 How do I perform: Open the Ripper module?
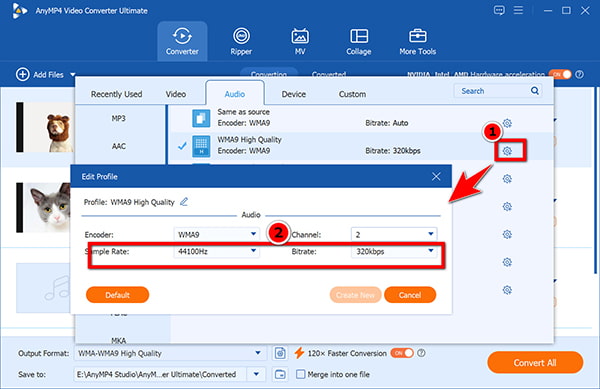(241, 41)
